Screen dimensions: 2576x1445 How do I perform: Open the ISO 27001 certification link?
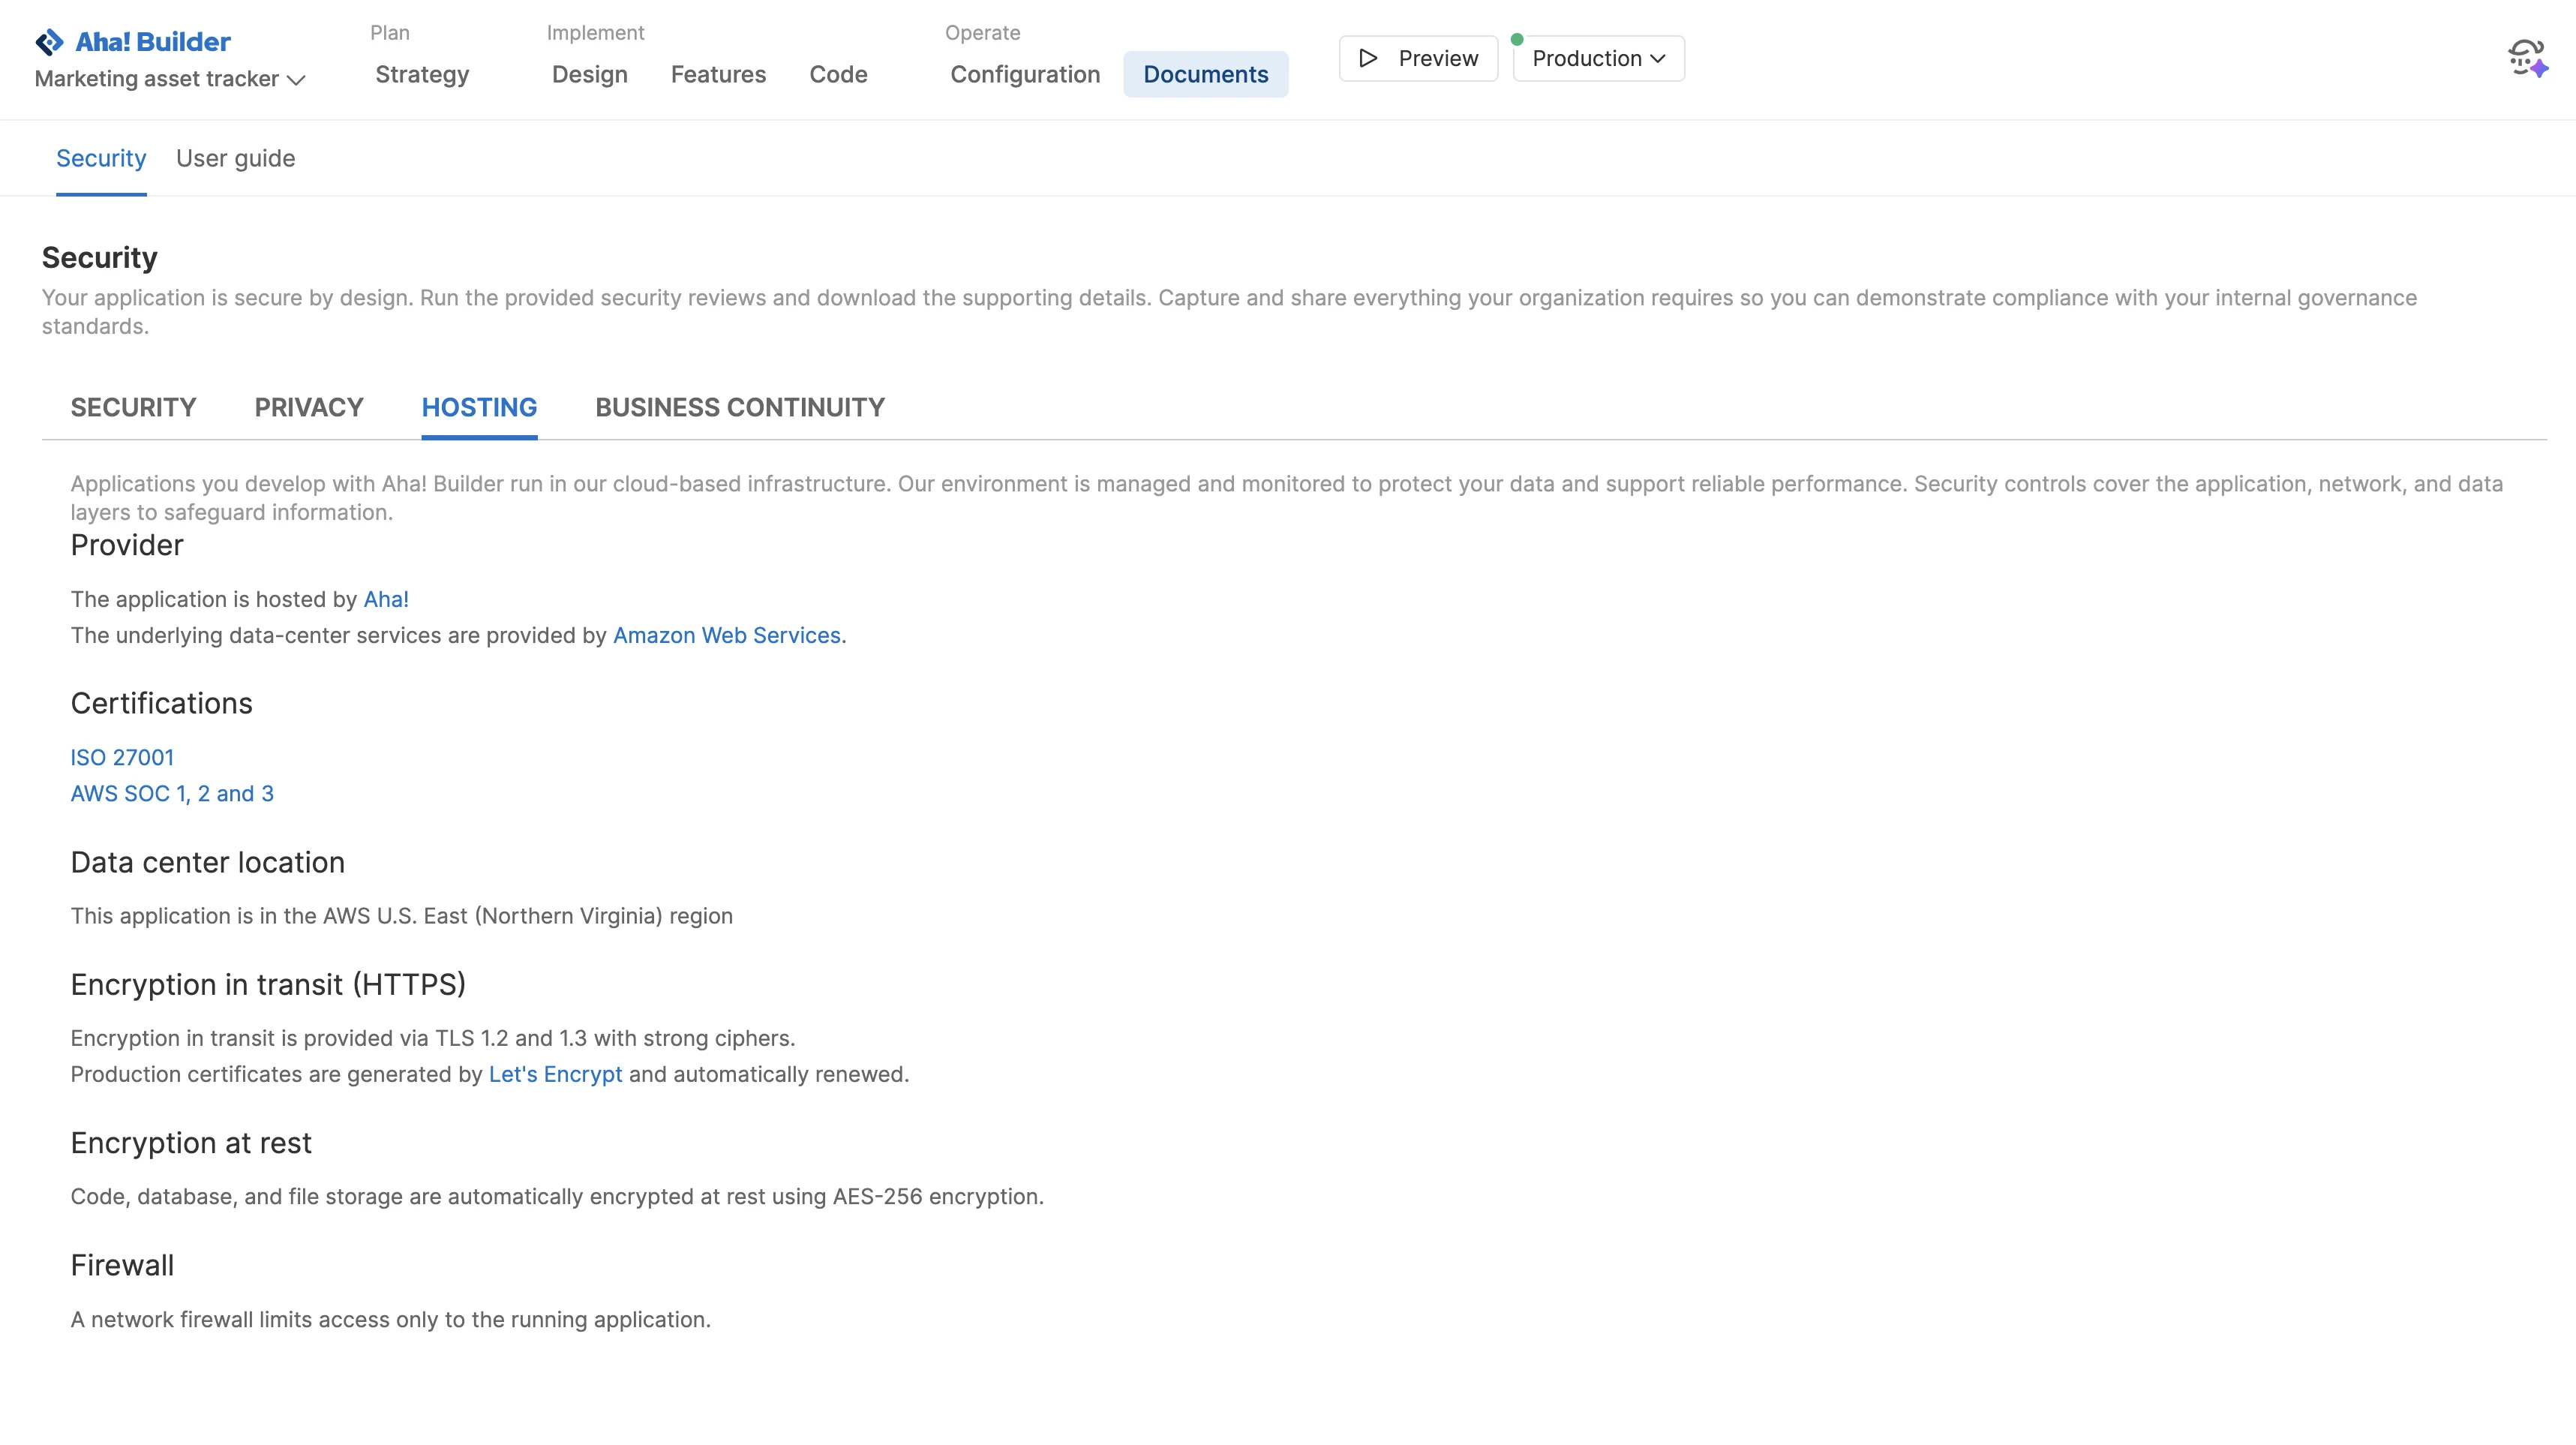[x=122, y=757]
